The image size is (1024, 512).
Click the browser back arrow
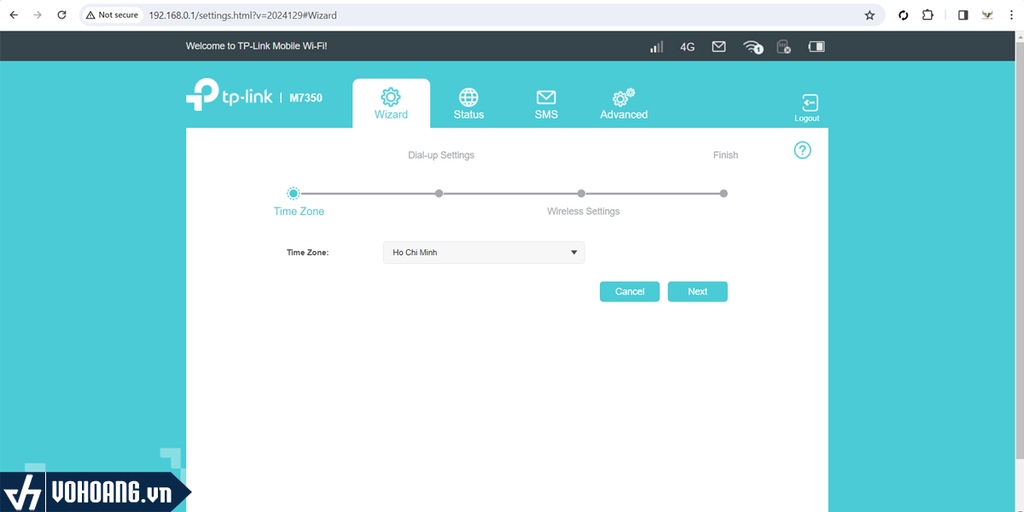point(14,15)
